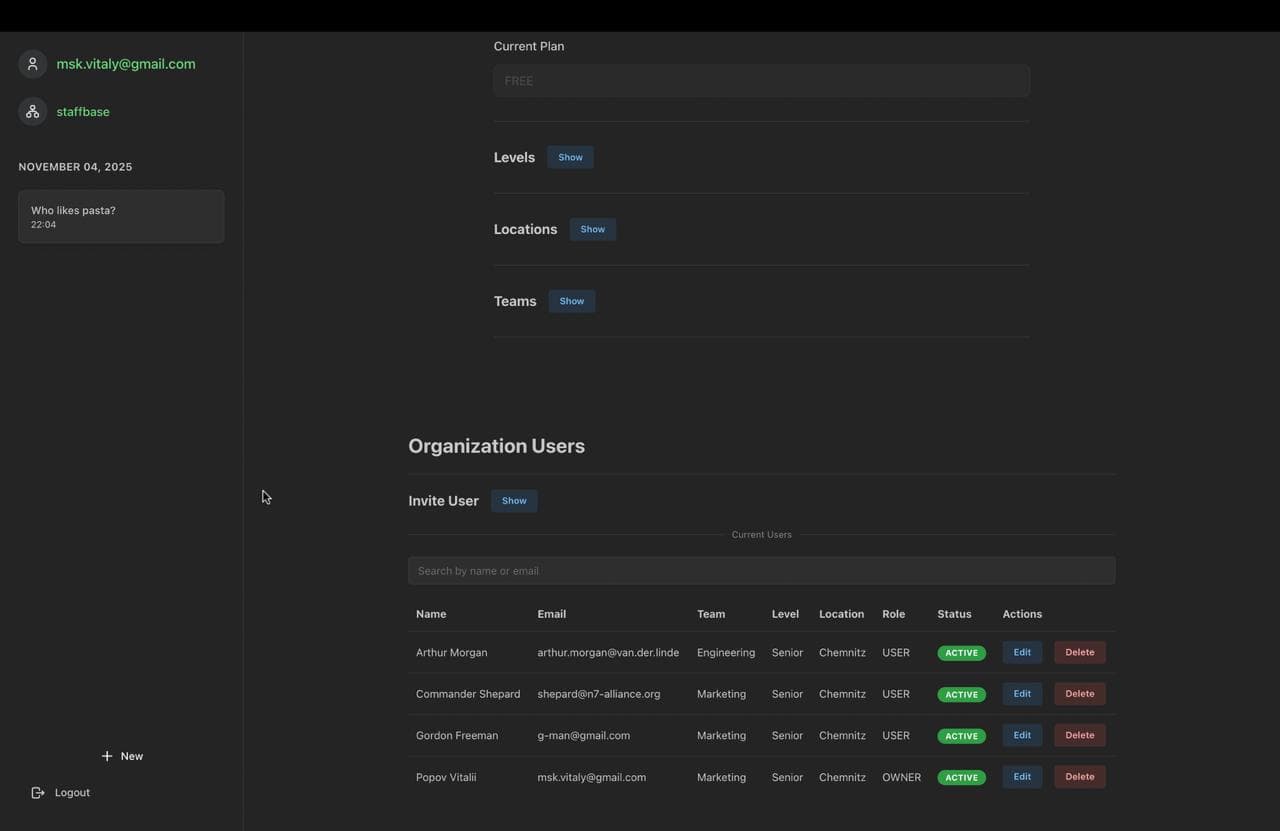Click Arthur Morgan's USER role cell
Screen dimensions: 1280x831
click(896, 653)
